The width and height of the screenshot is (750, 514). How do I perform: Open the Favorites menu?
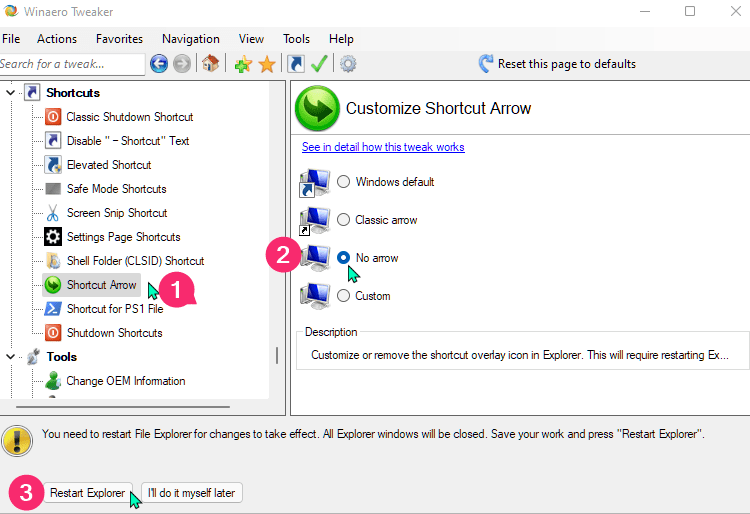tap(119, 39)
